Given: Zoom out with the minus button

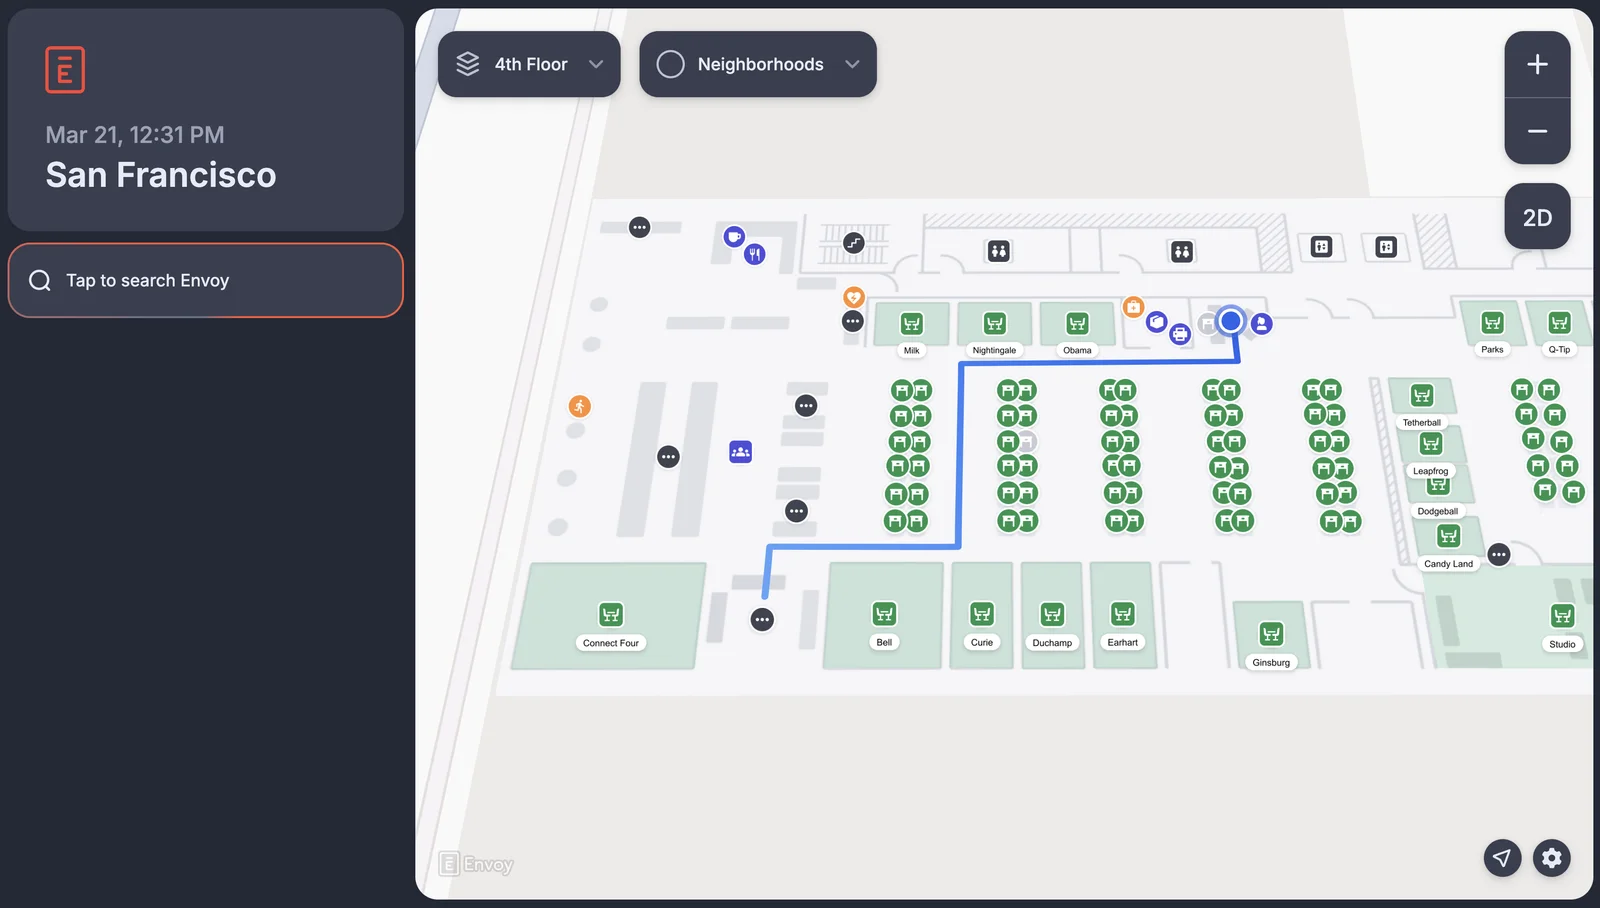Looking at the screenshot, I should [x=1537, y=131].
